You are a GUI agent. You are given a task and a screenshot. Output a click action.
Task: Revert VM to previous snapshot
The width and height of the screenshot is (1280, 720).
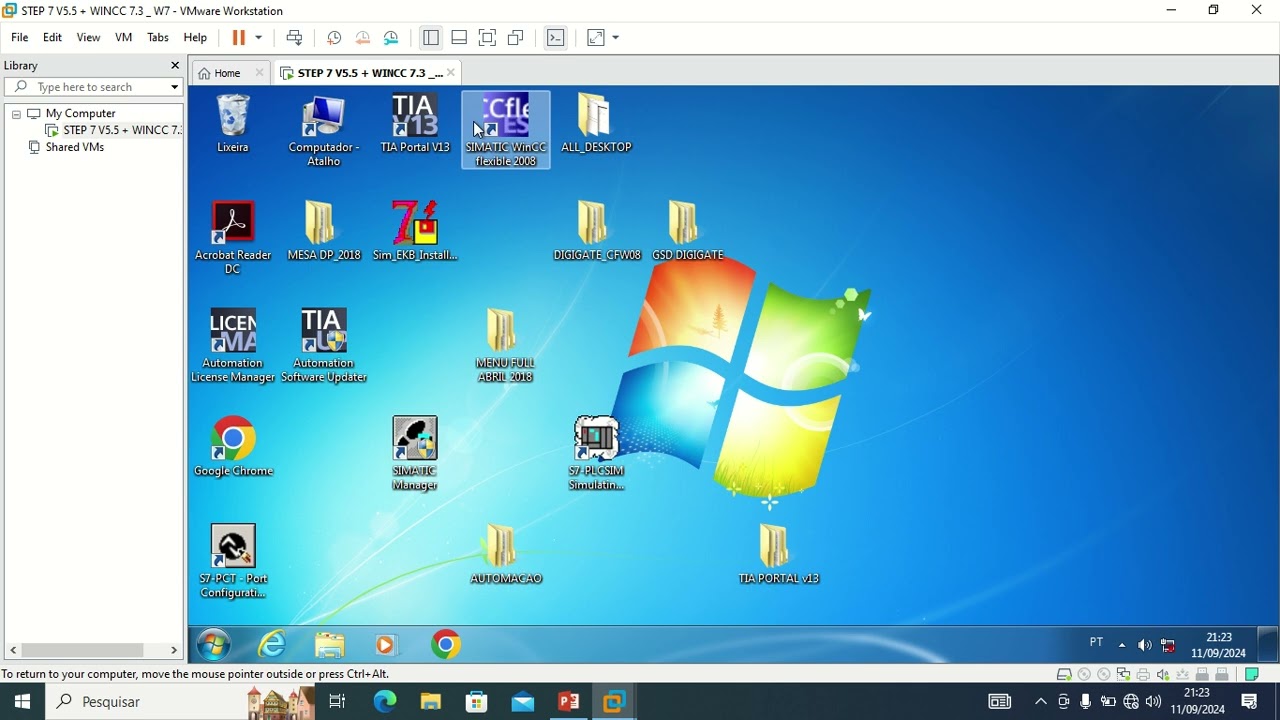click(x=363, y=37)
